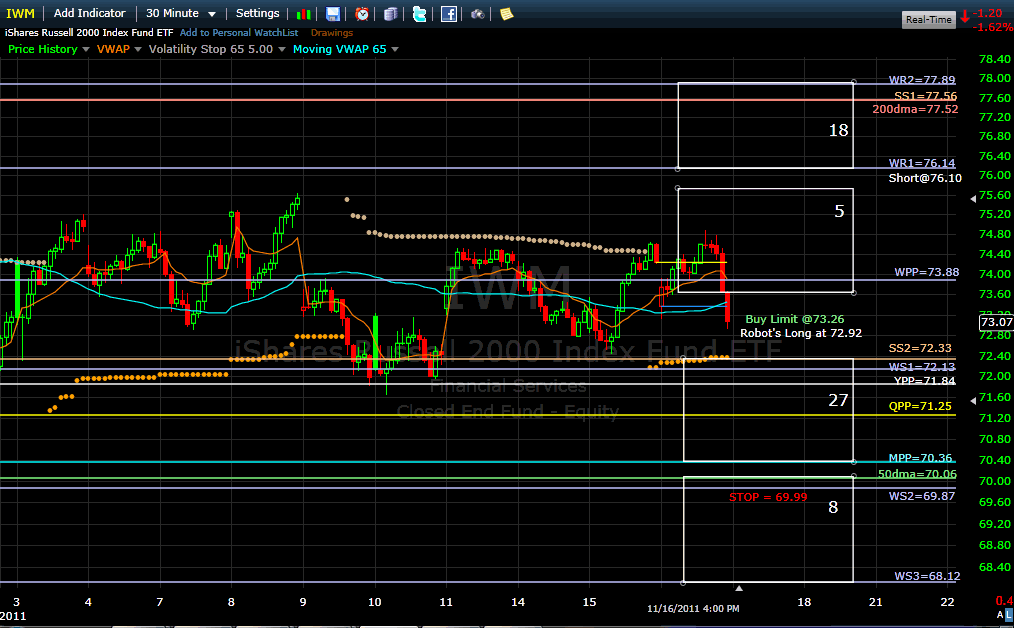Screen dimensions: 1014x628
Task: Expand the Moving VWAP 65 indicator menu
Action: coord(394,49)
